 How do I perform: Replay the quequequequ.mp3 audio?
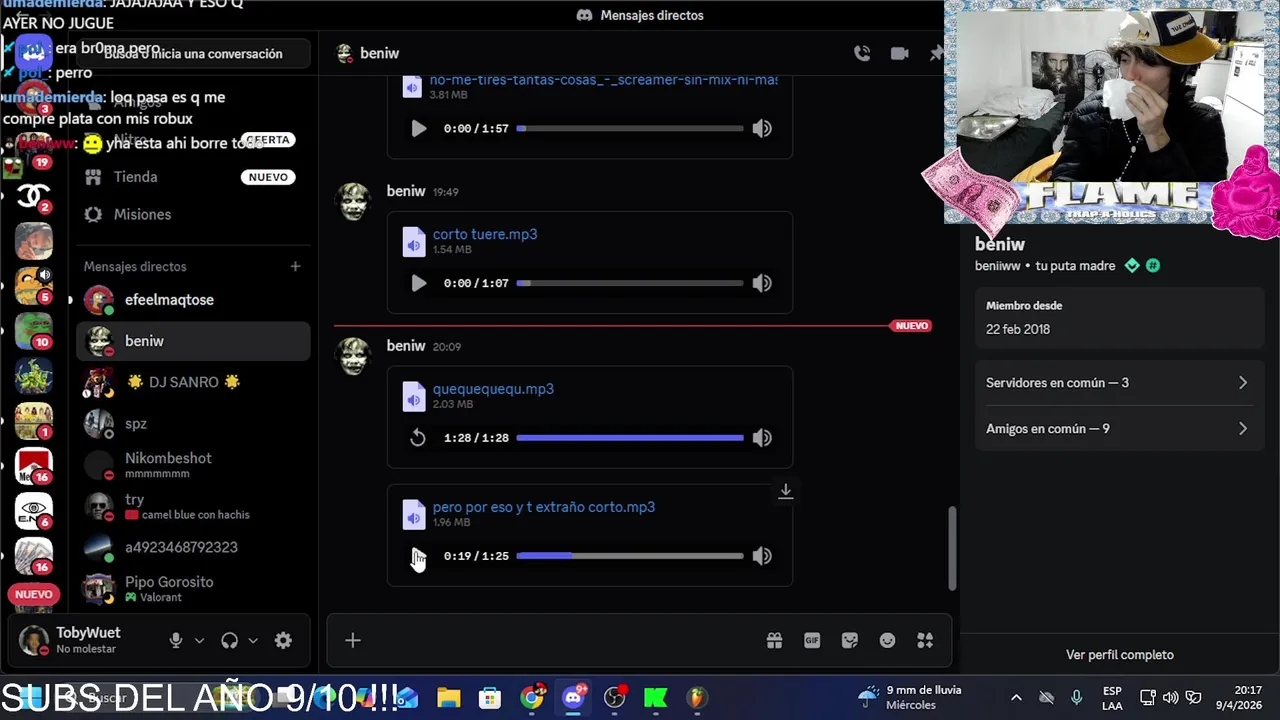point(418,438)
